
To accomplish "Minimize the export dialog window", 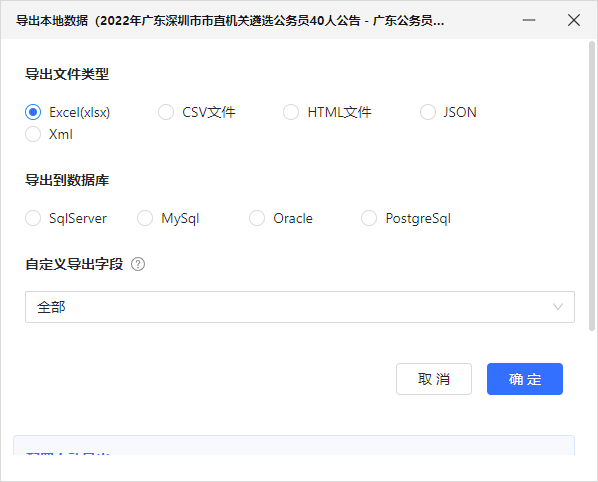I will point(529,20).
